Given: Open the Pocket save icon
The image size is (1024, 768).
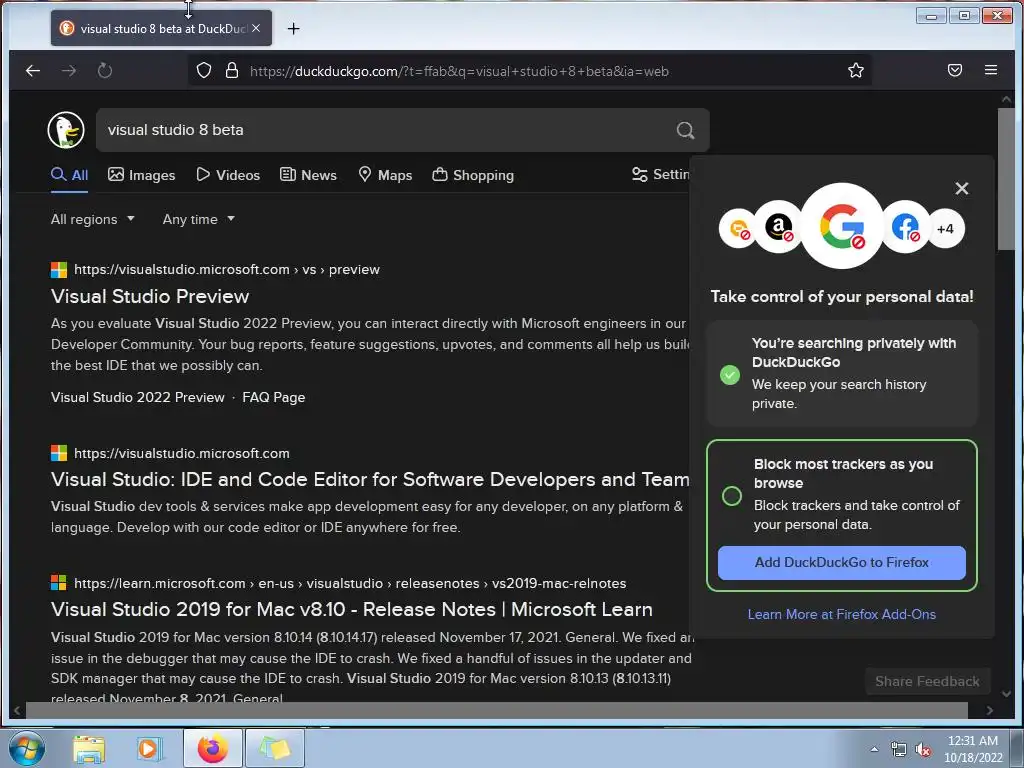Looking at the screenshot, I should click(x=955, y=71).
